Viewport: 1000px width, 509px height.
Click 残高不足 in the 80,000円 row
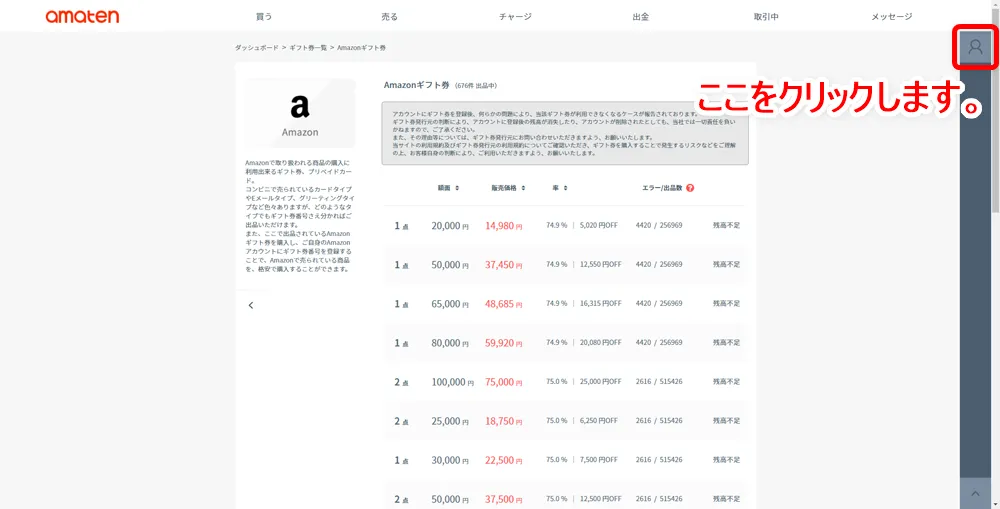pyautogui.click(x=726, y=343)
